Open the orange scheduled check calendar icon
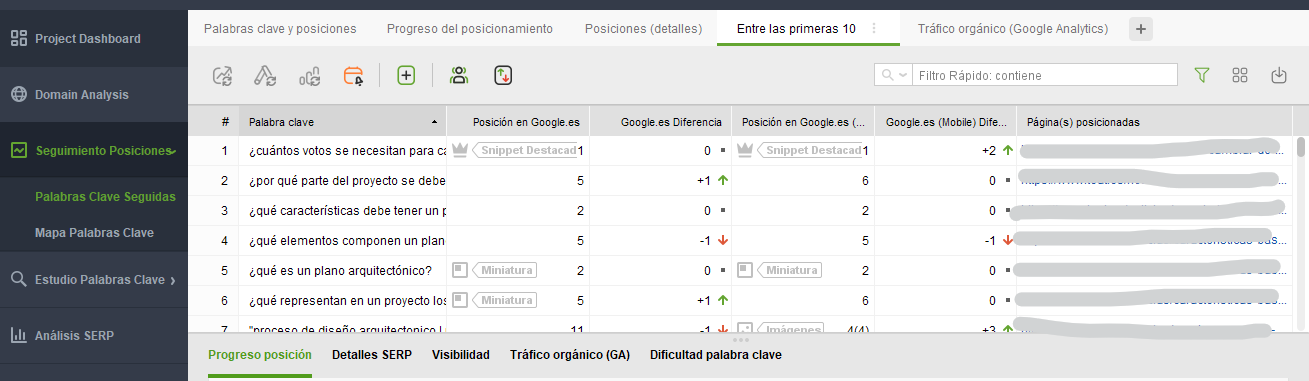 [x=354, y=75]
